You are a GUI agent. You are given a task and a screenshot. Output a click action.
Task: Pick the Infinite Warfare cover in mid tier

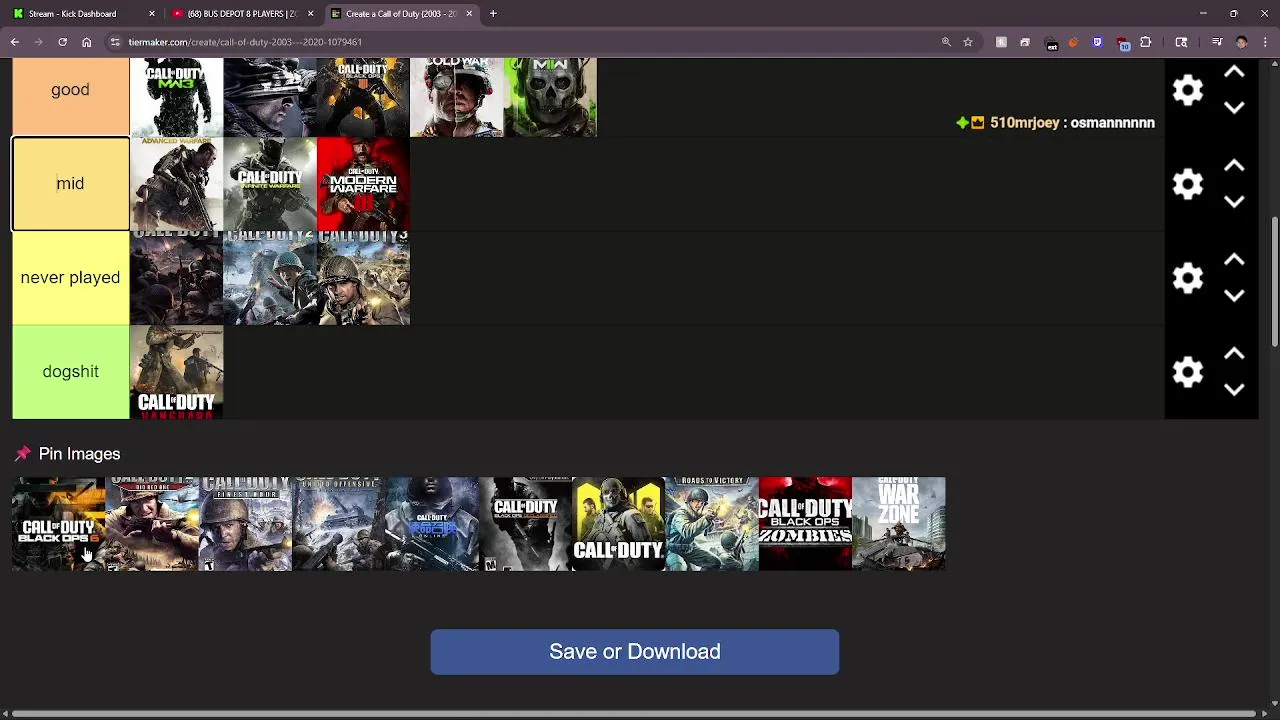pos(270,184)
